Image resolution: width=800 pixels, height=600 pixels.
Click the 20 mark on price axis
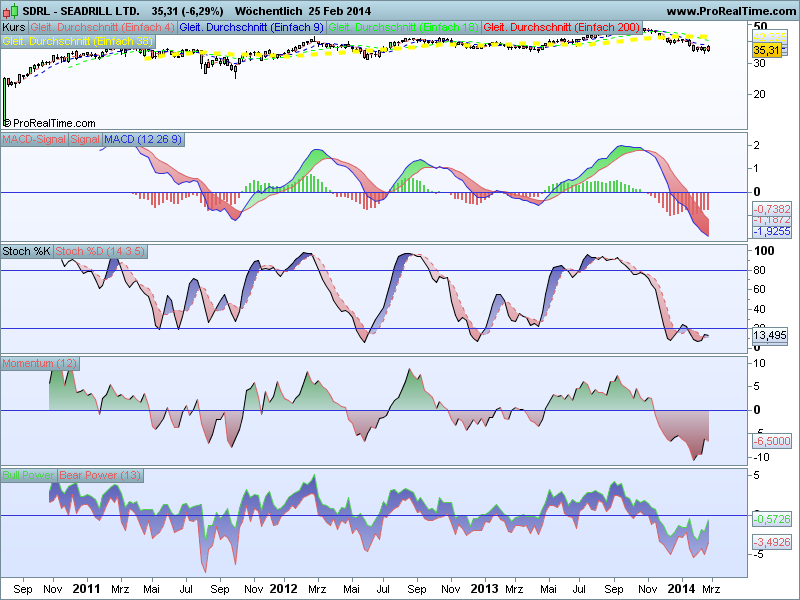point(759,94)
